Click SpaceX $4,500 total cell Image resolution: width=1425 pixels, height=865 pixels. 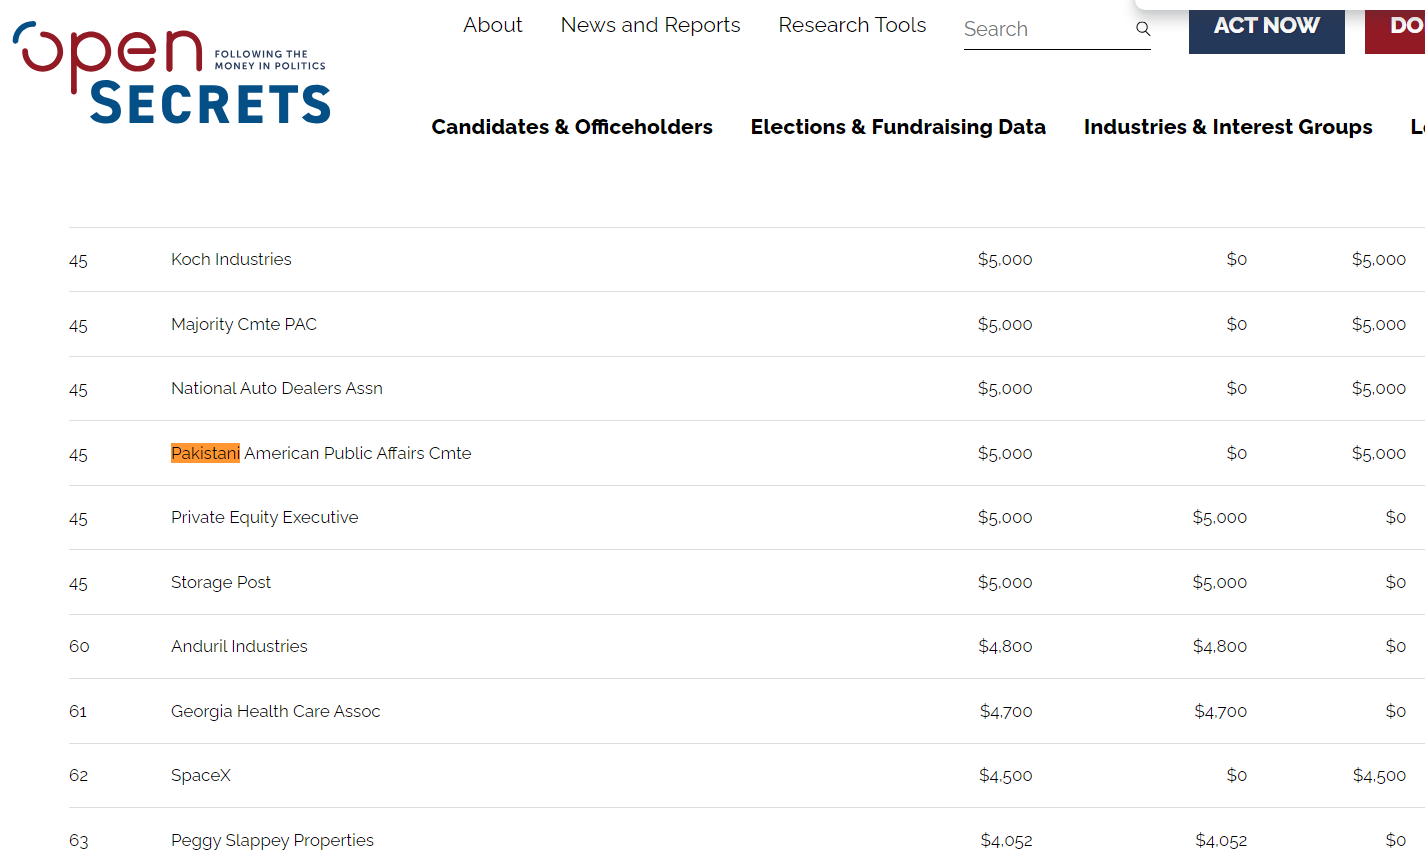[1006, 775]
